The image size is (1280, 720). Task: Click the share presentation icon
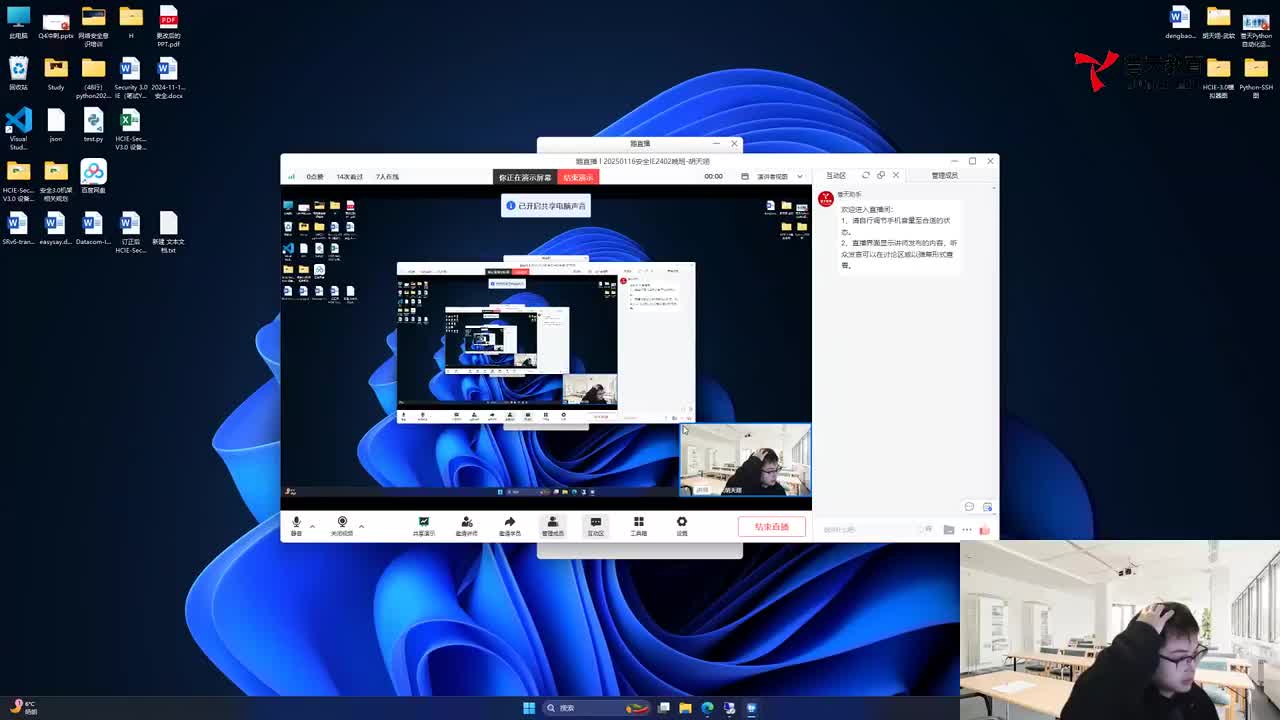coord(423,524)
